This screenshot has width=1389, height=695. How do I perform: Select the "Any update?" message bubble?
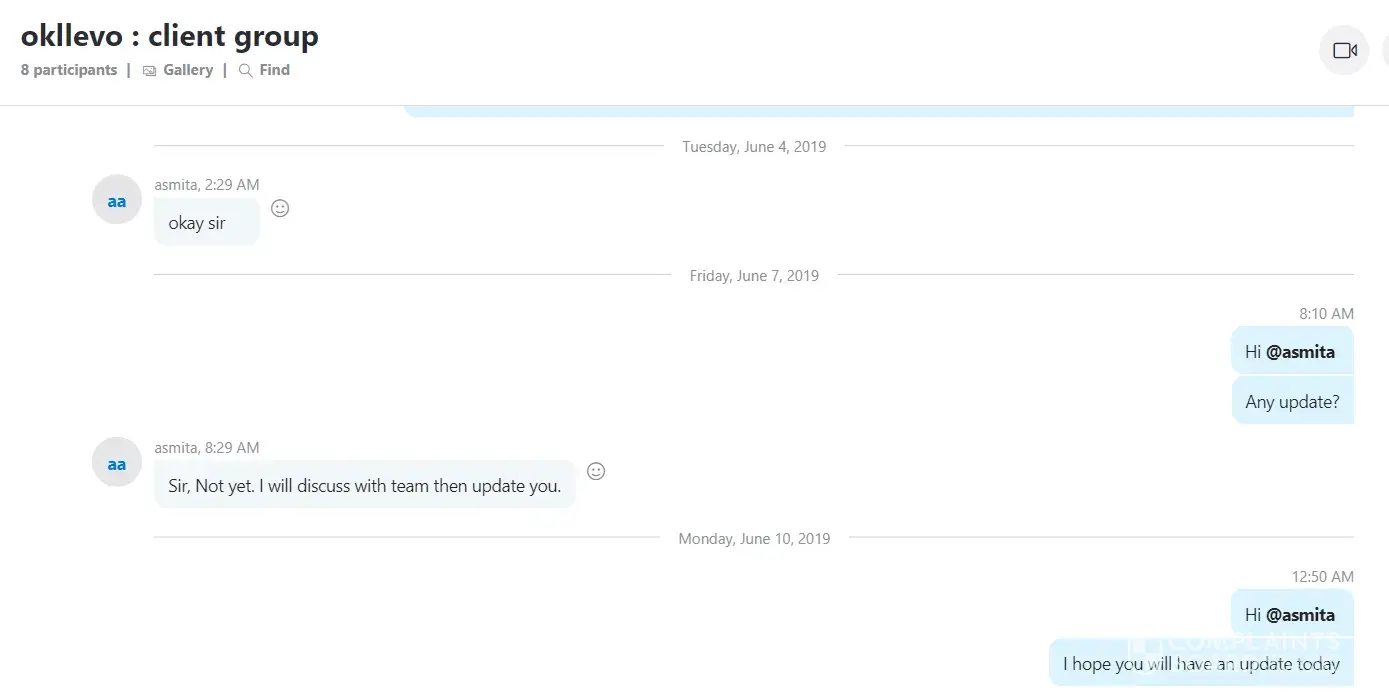(x=1292, y=402)
